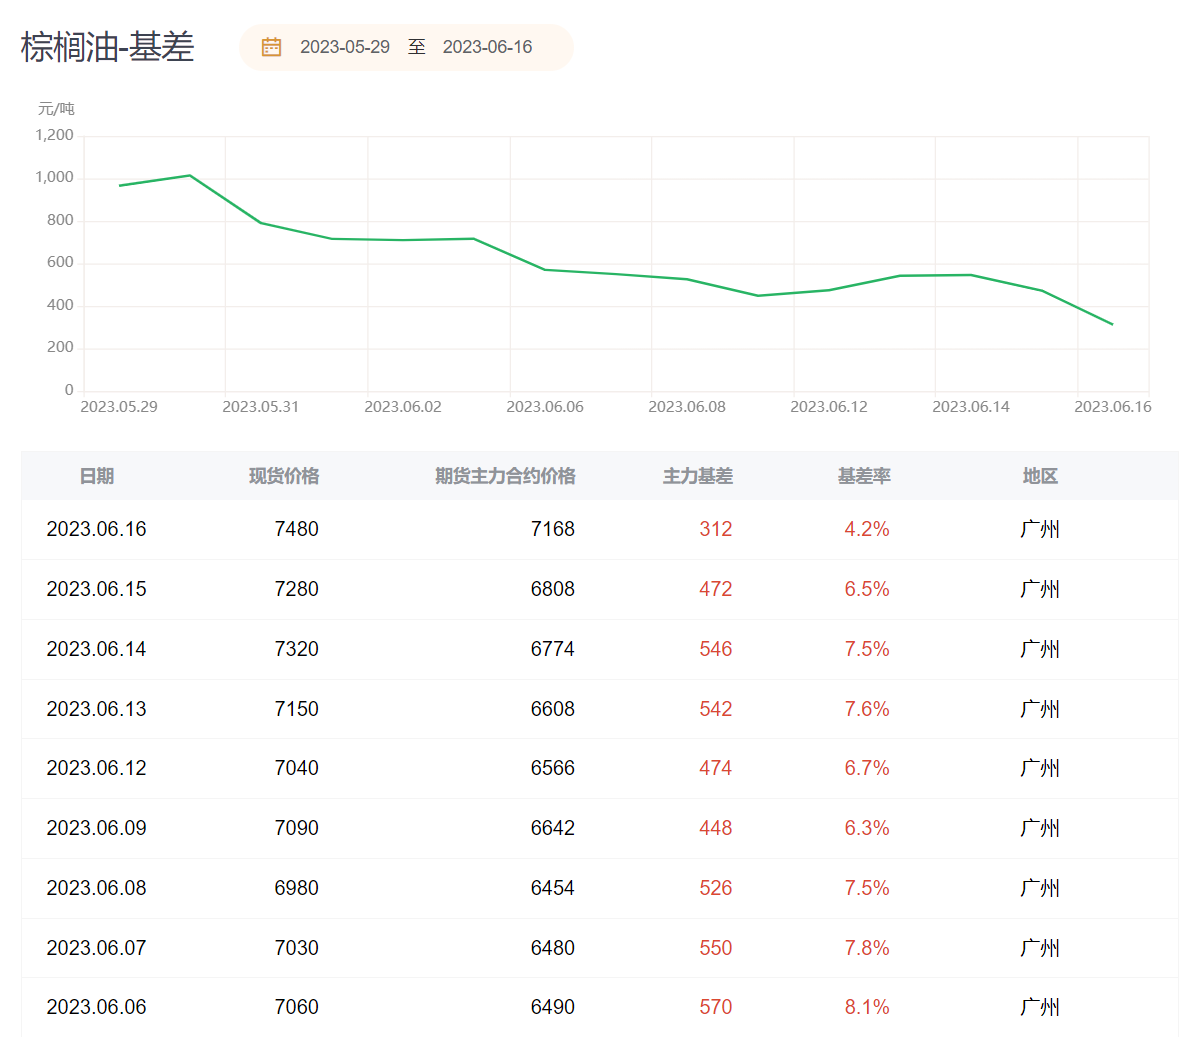Click the 7.8% rate in 2023.06.07 row
1197x1037 pixels.
(866, 948)
